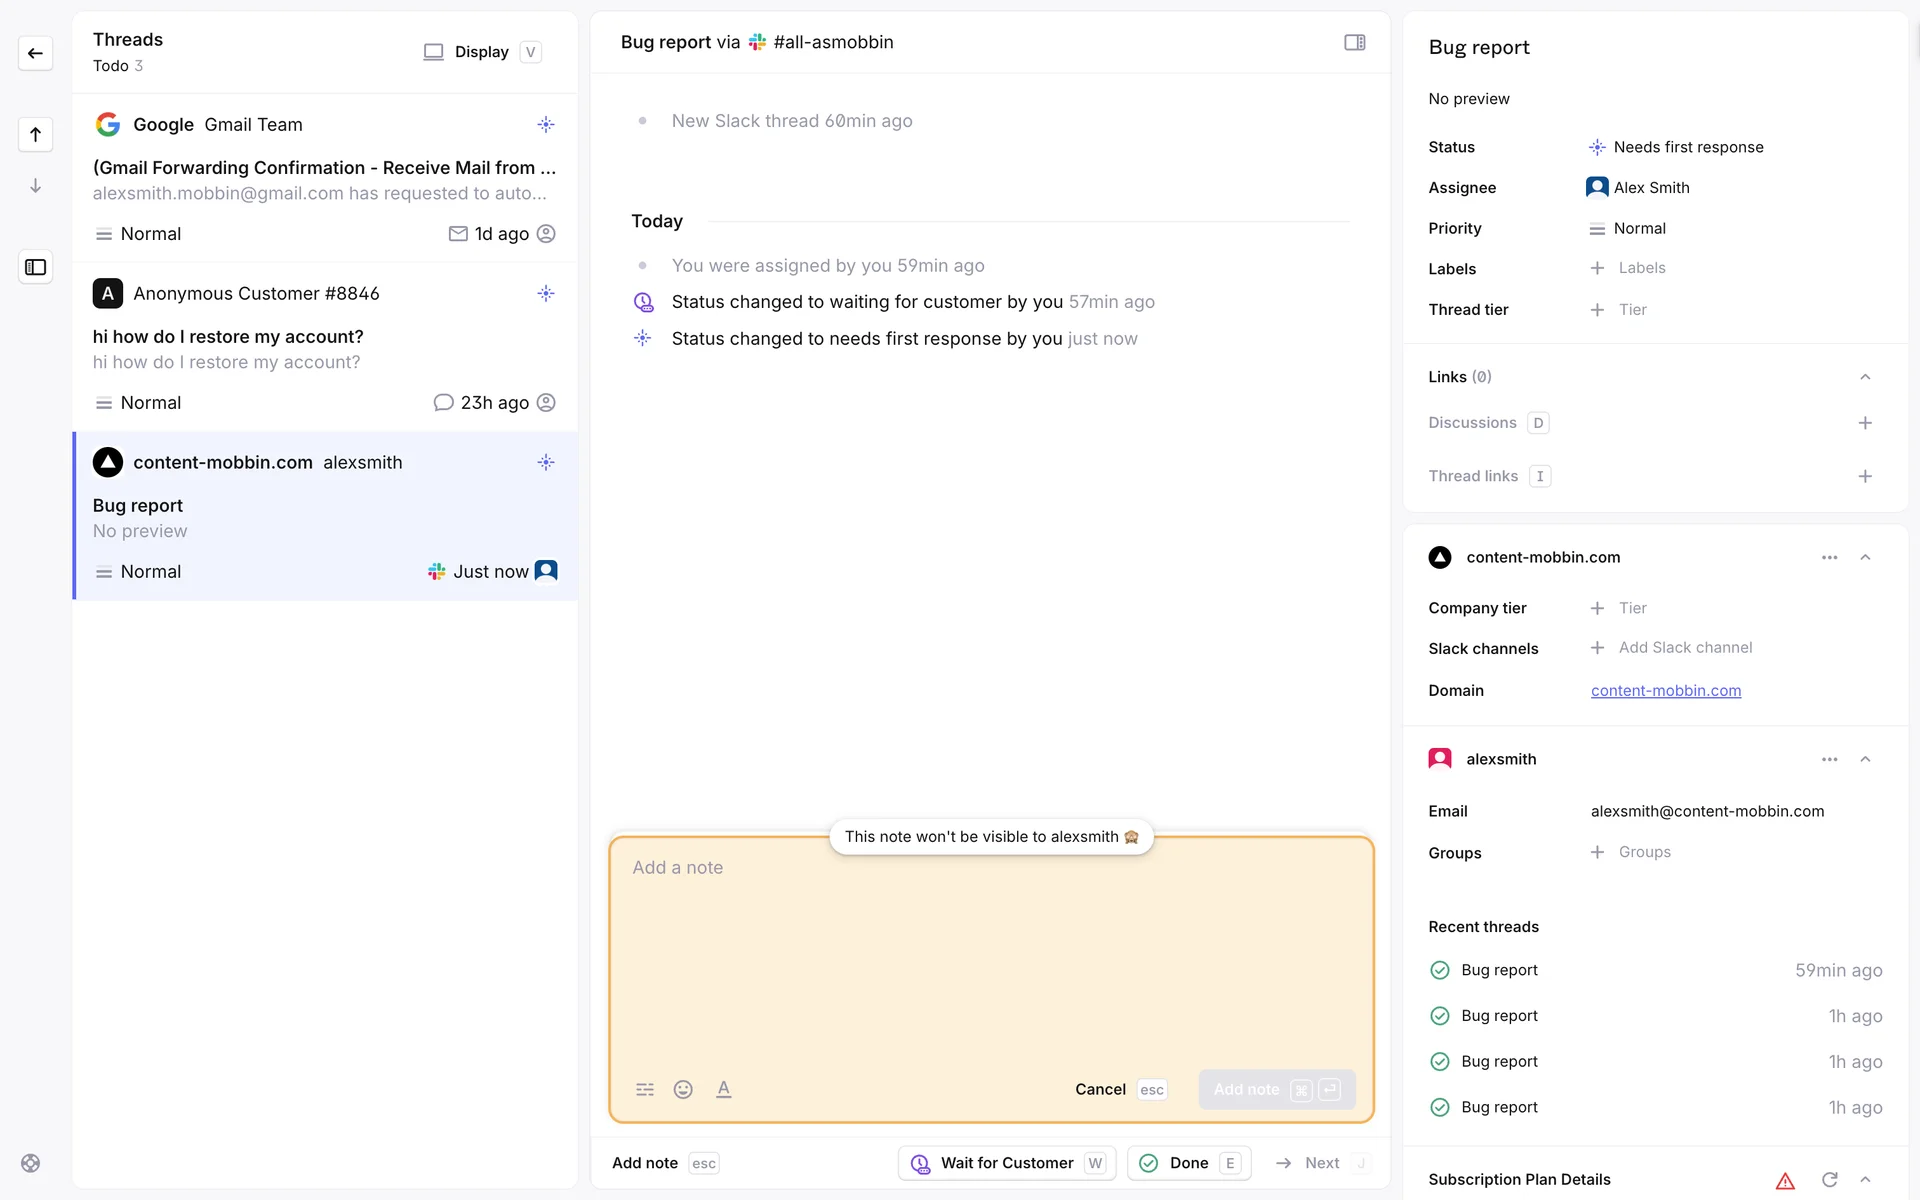Collapse the Links section
Viewport: 1920px width, 1200px height.
[1864, 377]
